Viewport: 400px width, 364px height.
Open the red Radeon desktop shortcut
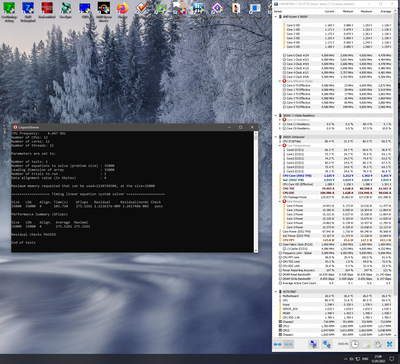[x=47, y=8]
